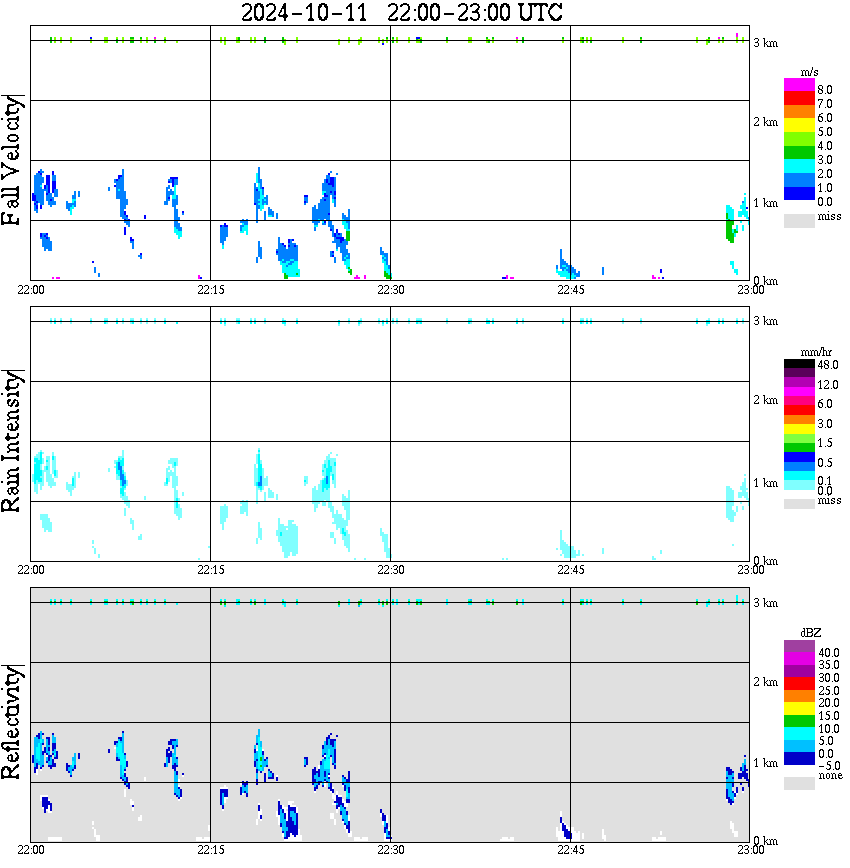Select the orange 20.0 dBZ legend swatch
Image resolution: width=850 pixels, height=868 pixels.
click(799, 696)
